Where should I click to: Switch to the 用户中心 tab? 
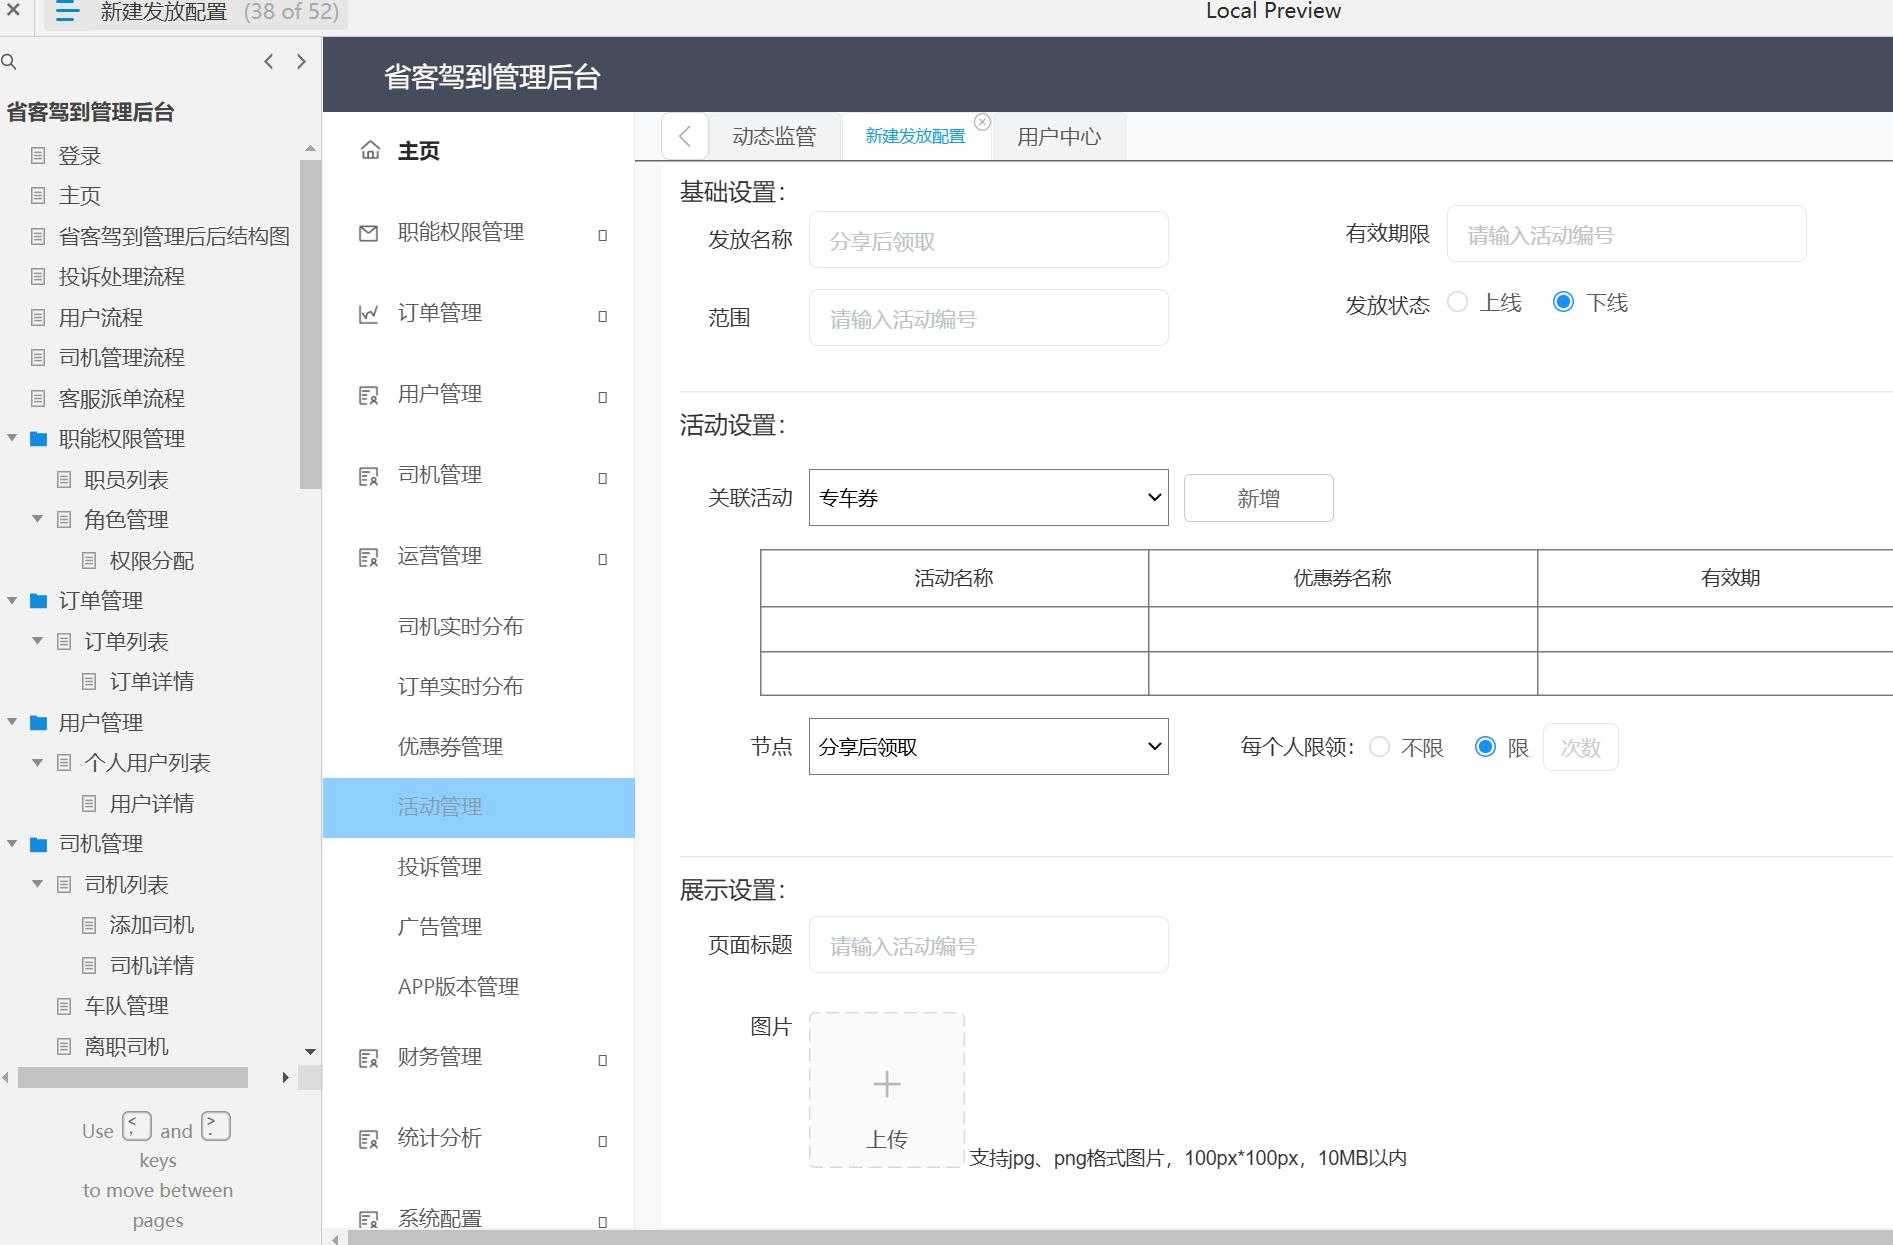click(1058, 135)
